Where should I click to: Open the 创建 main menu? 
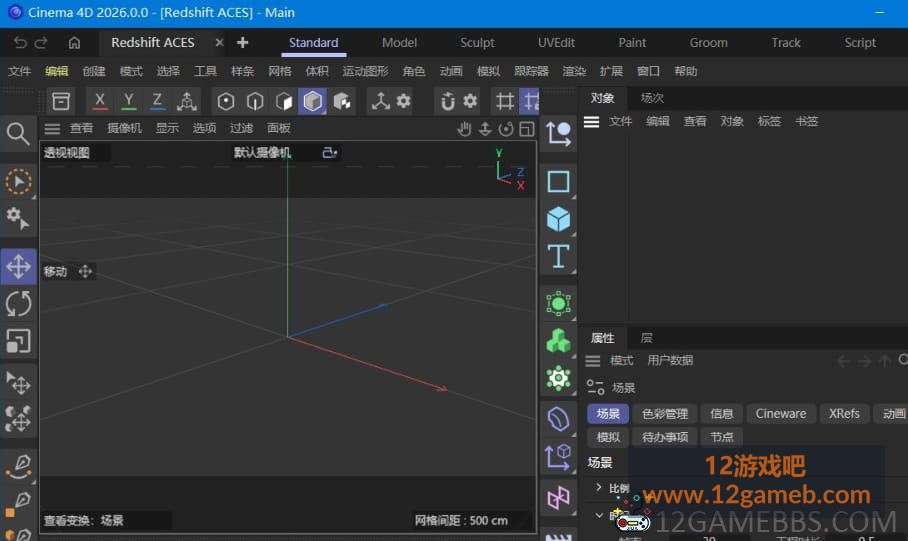pyautogui.click(x=94, y=71)
